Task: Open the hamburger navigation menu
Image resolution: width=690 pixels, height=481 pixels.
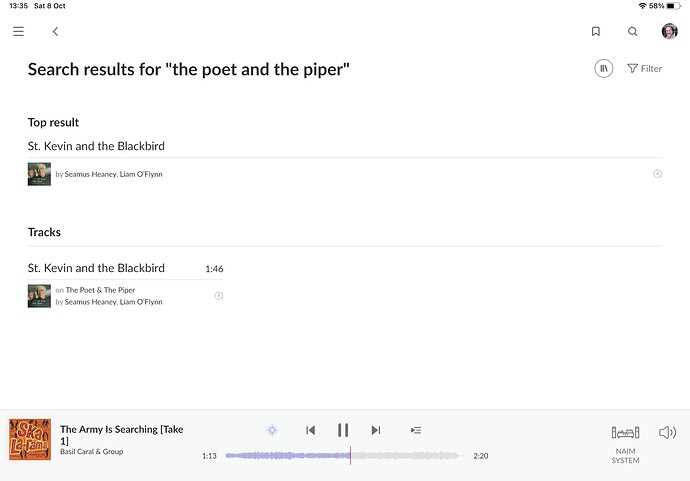Action: 18,32
